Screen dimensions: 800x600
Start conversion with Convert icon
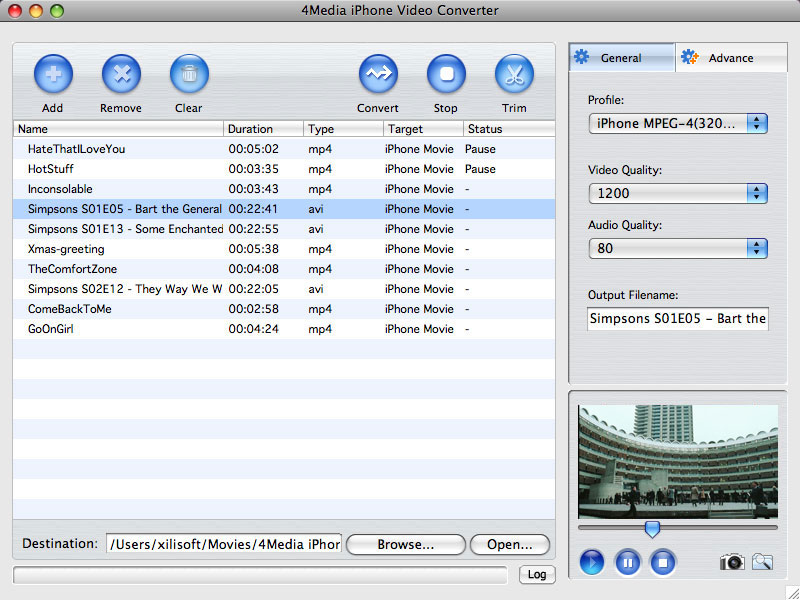click(x=378, y=74)
